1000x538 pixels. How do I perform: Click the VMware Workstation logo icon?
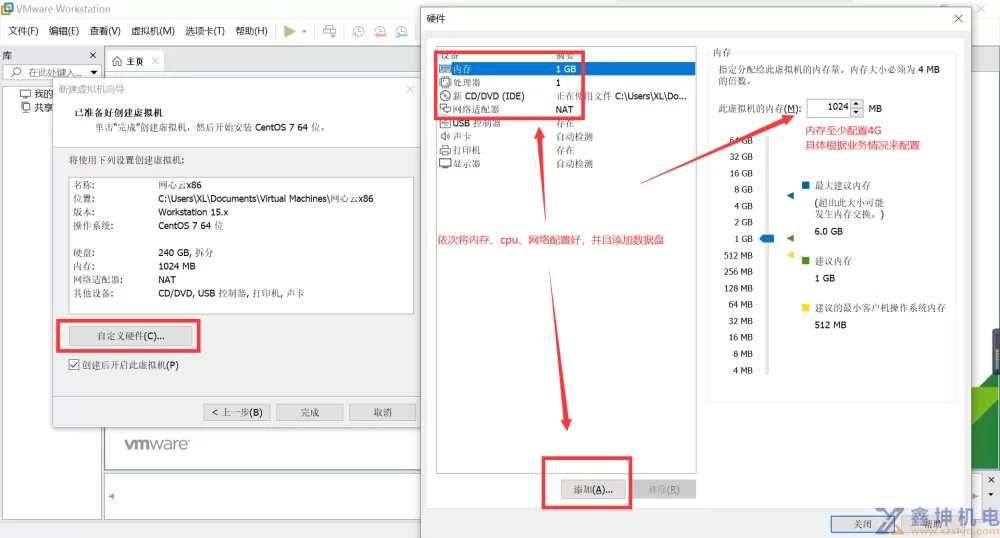click(7, 8)
